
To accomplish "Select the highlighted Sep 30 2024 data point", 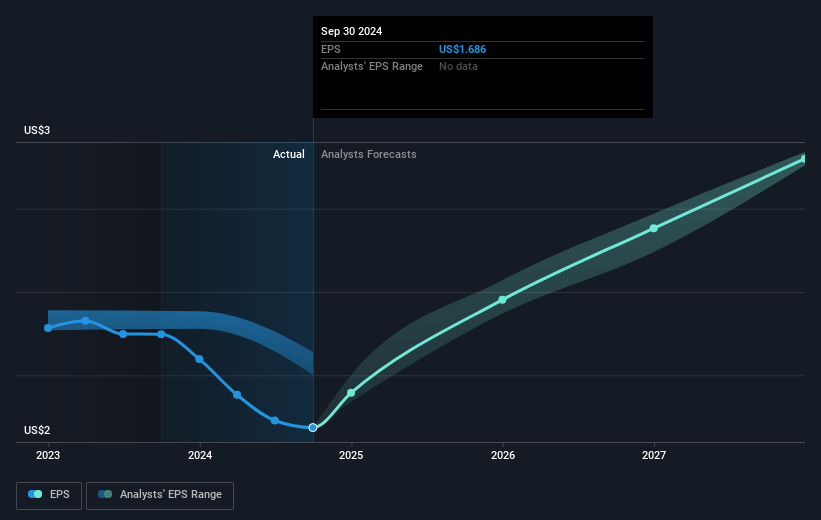I will (313, 428).
